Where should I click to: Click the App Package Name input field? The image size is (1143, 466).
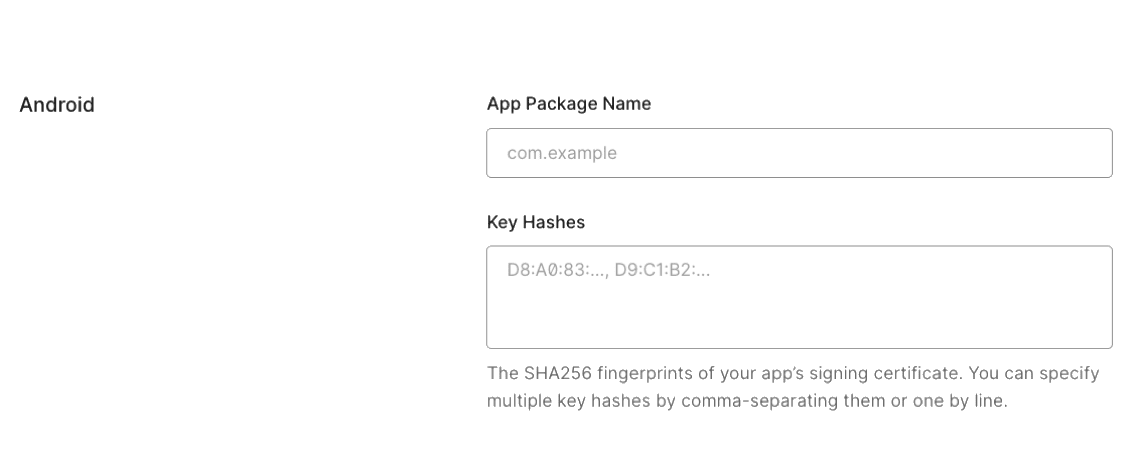tap(799, 153)
